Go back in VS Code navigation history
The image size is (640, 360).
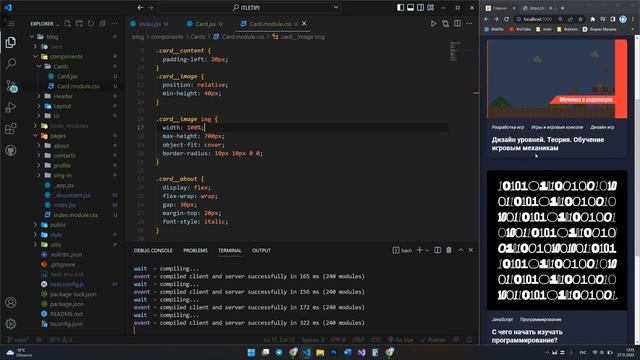(140, 8)
